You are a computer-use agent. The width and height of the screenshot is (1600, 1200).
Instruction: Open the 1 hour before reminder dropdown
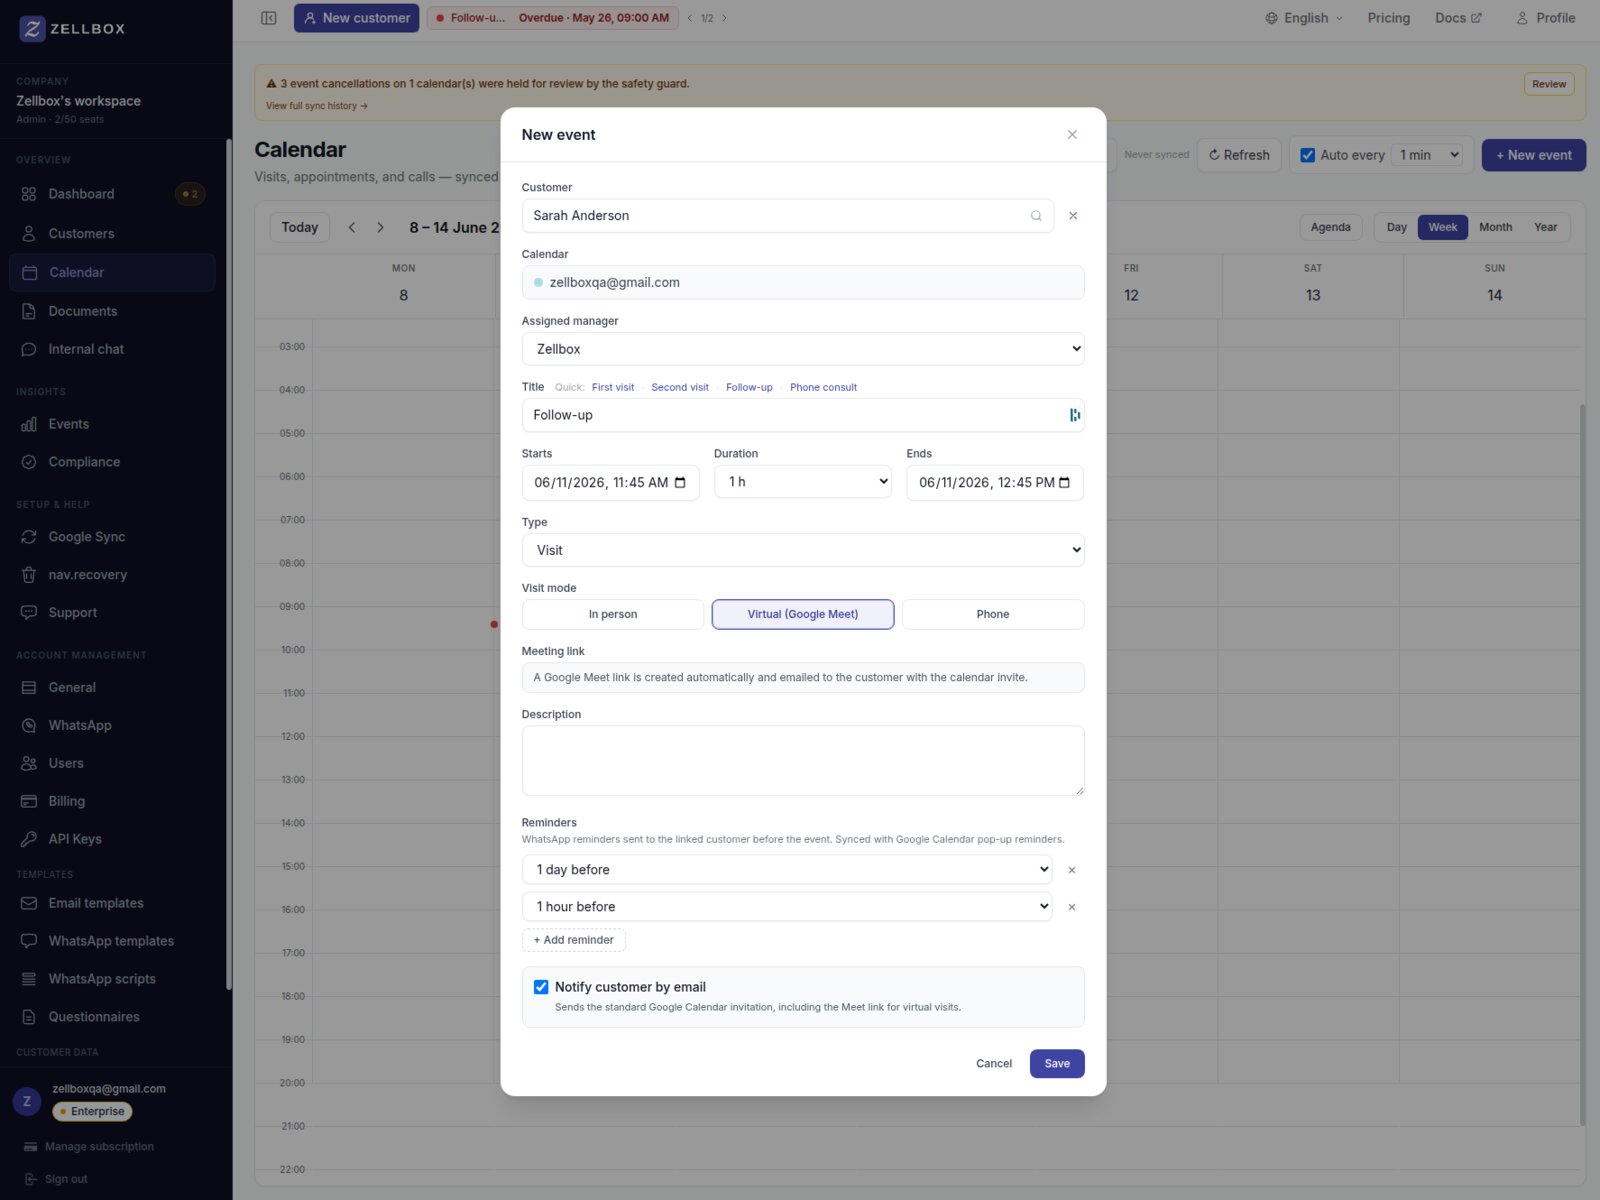click(x=787, y=907)
